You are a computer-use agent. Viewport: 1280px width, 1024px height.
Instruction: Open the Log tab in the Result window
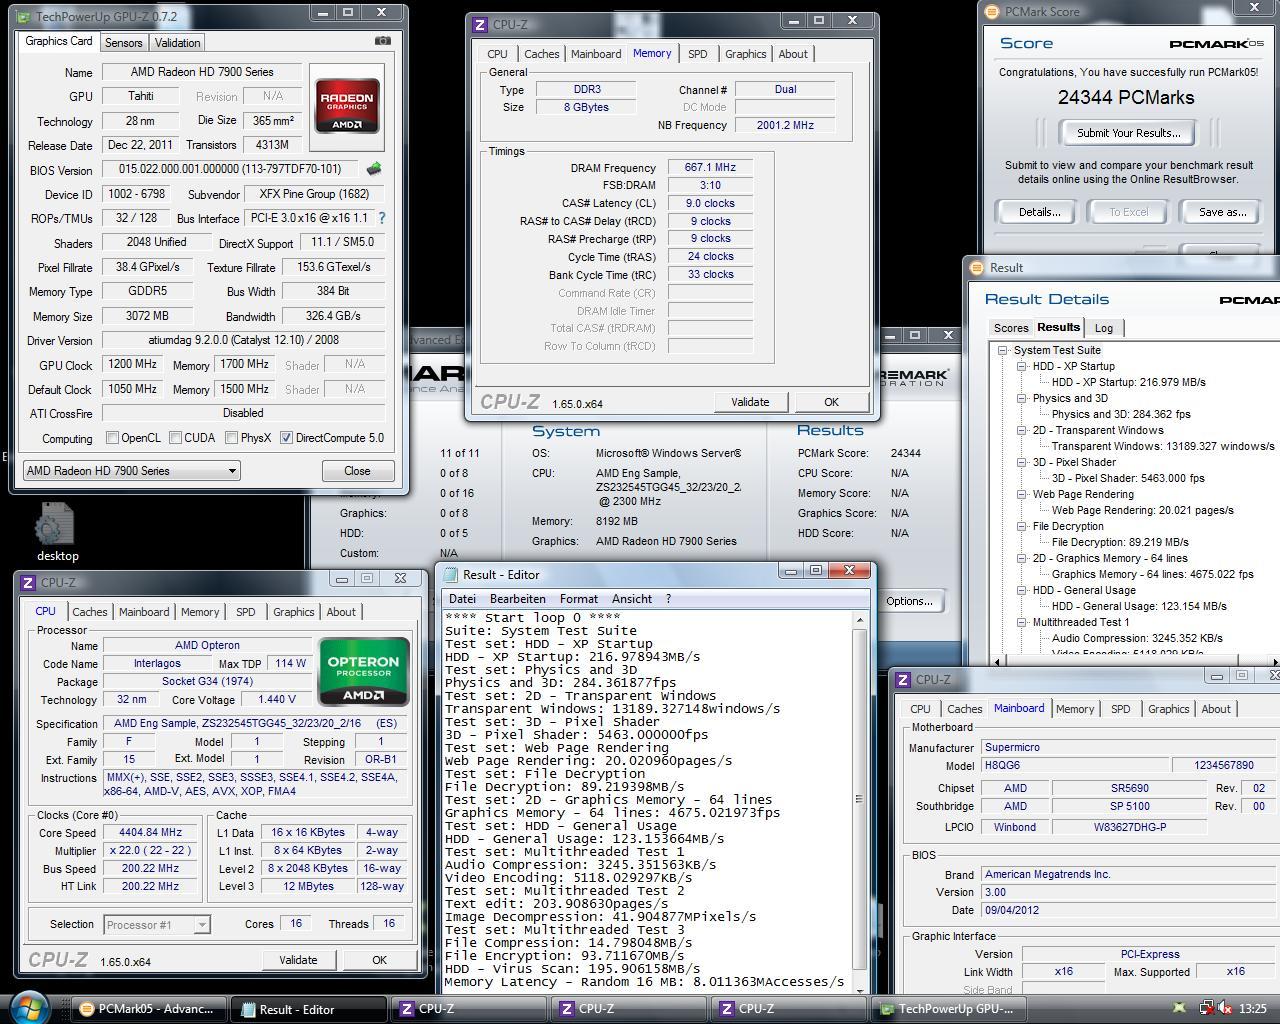(1104, 328)
